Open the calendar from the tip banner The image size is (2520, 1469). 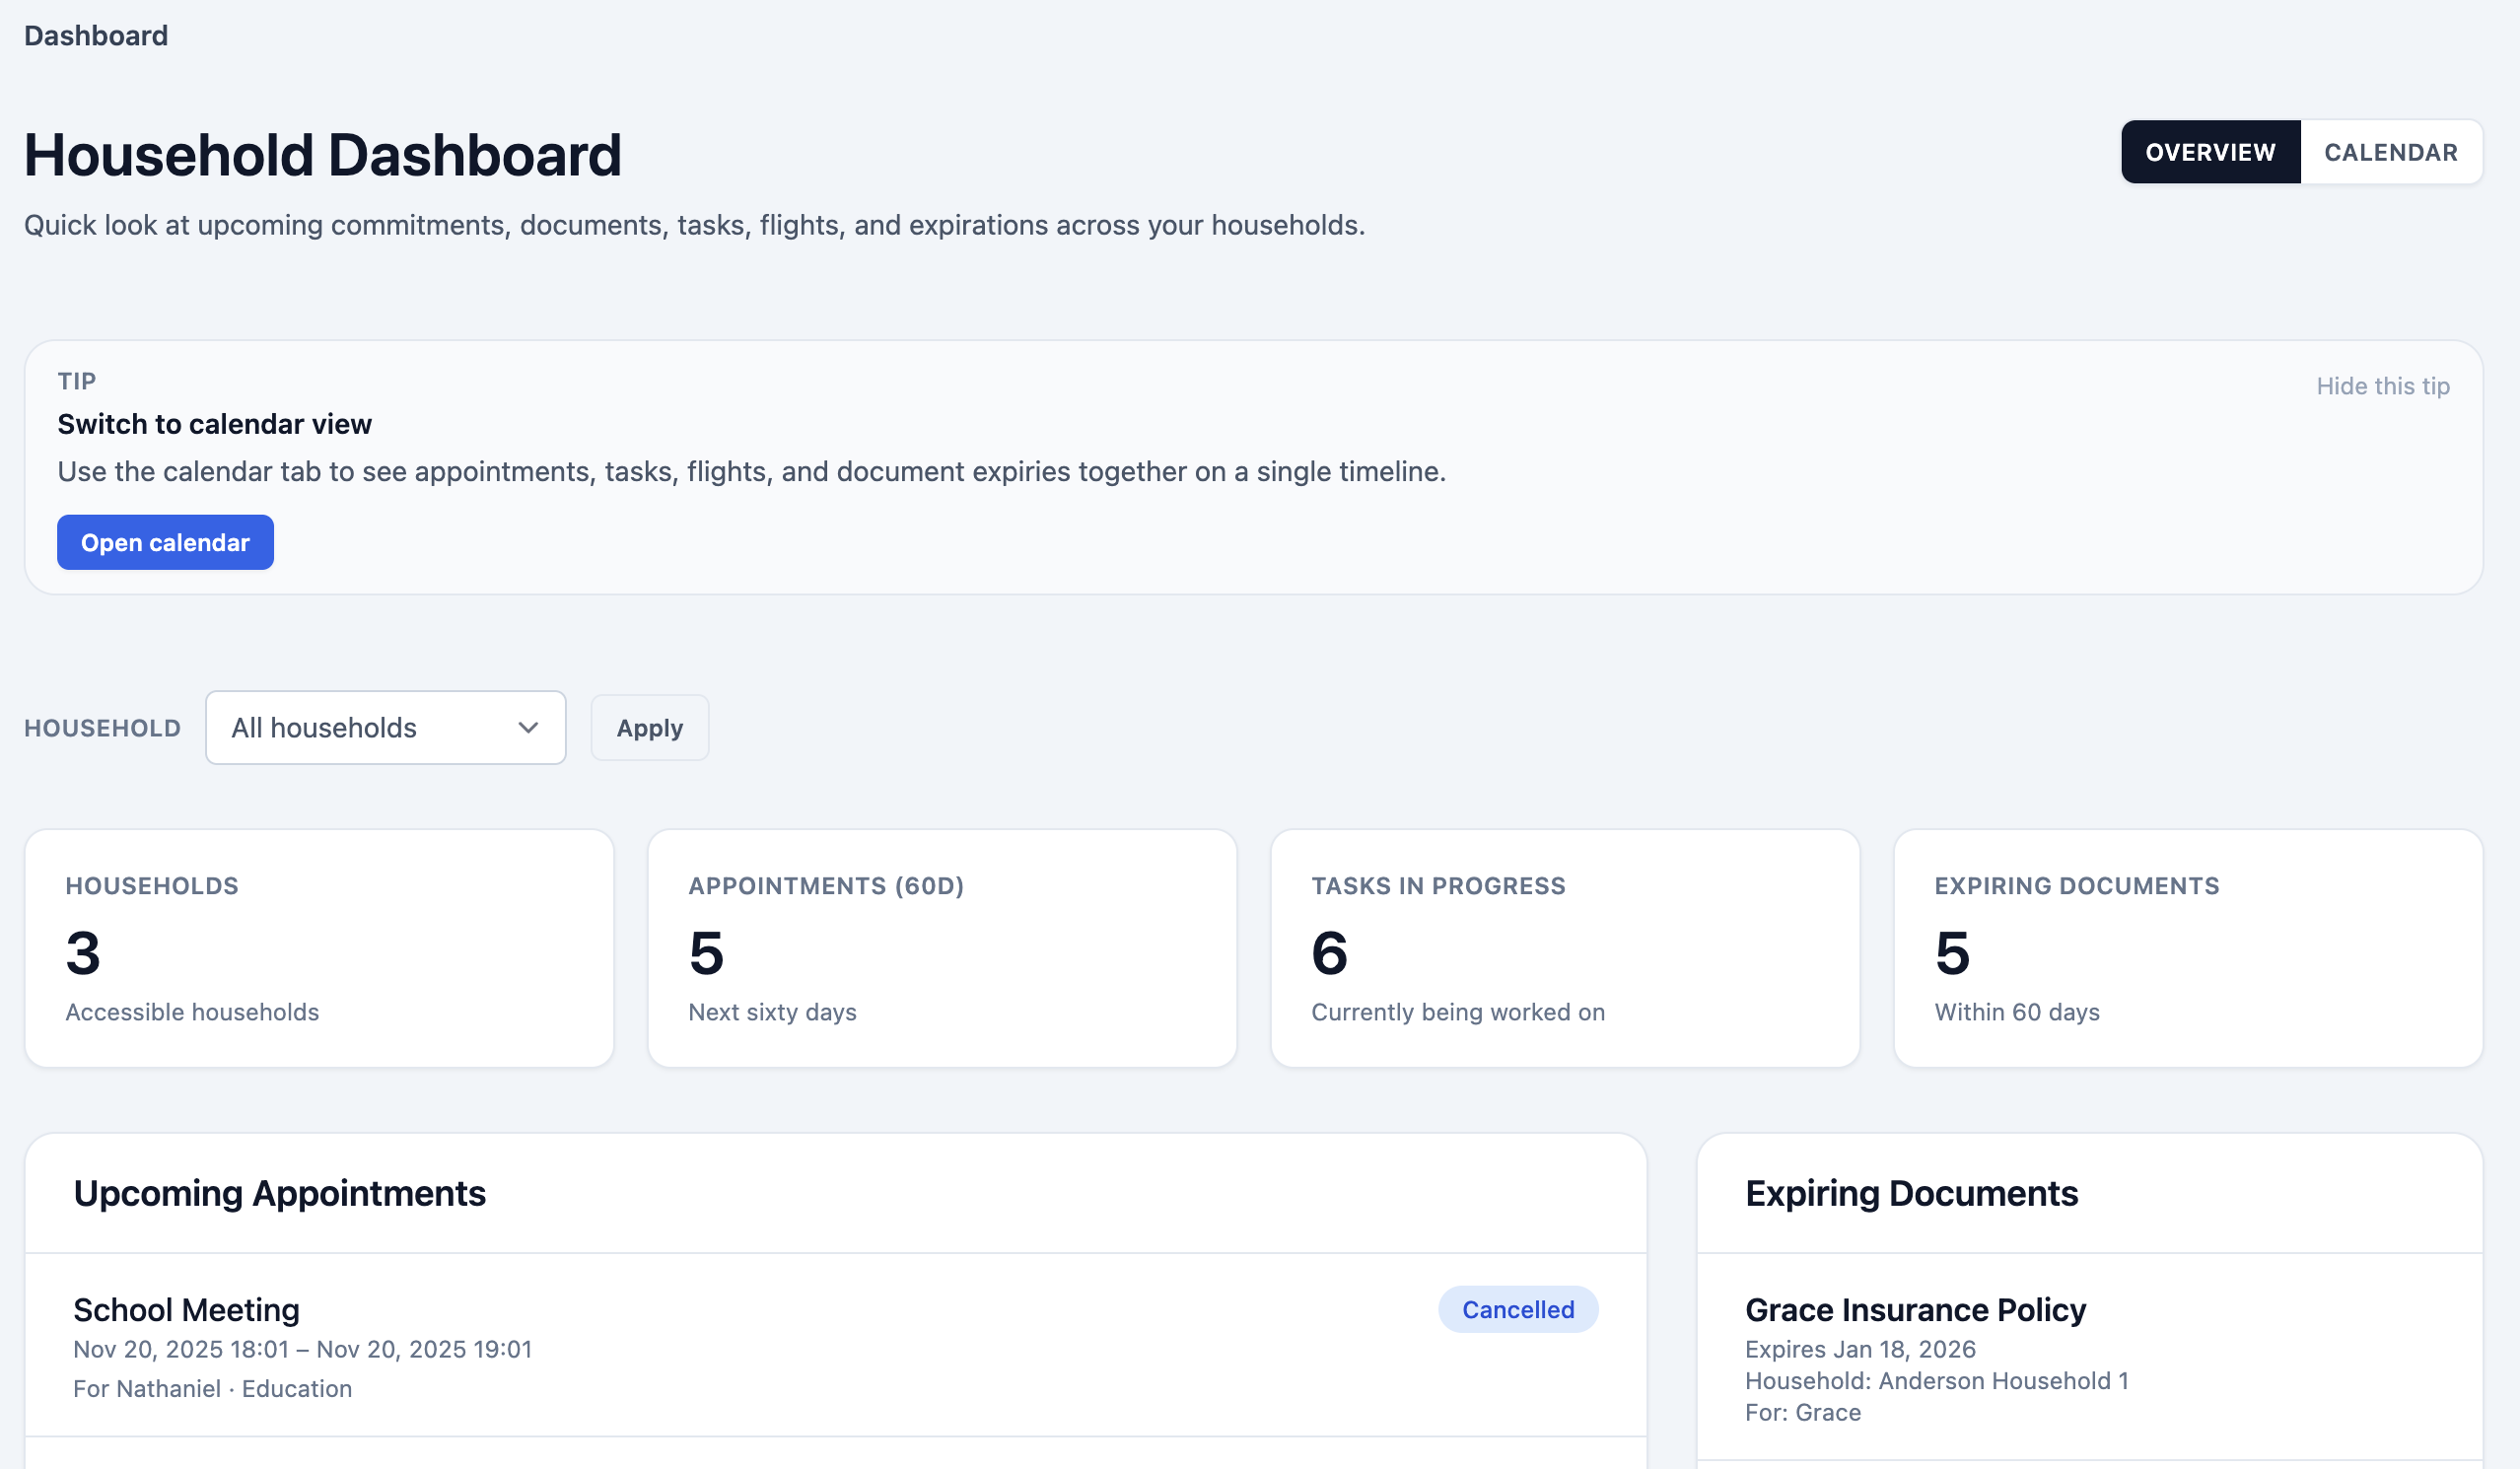click(165, 542)
